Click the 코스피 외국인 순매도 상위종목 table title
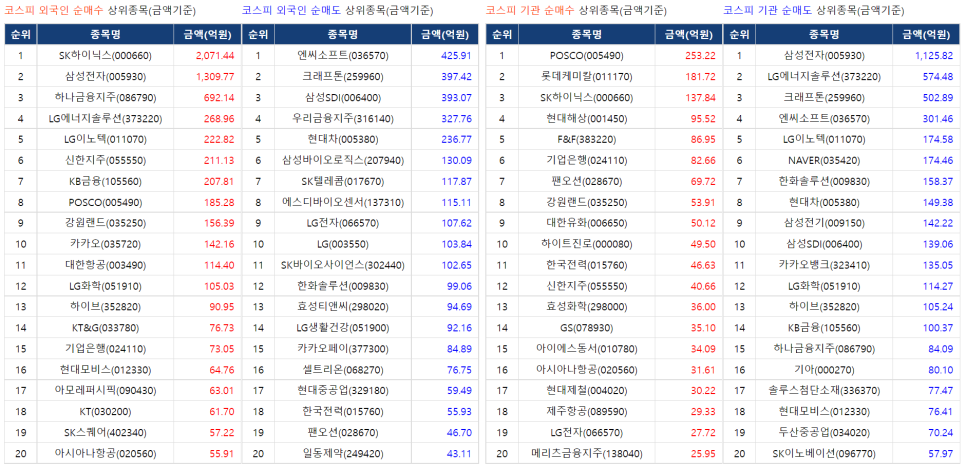The height and width of the screenshot is (467, 966). click(x=337, y=10)
